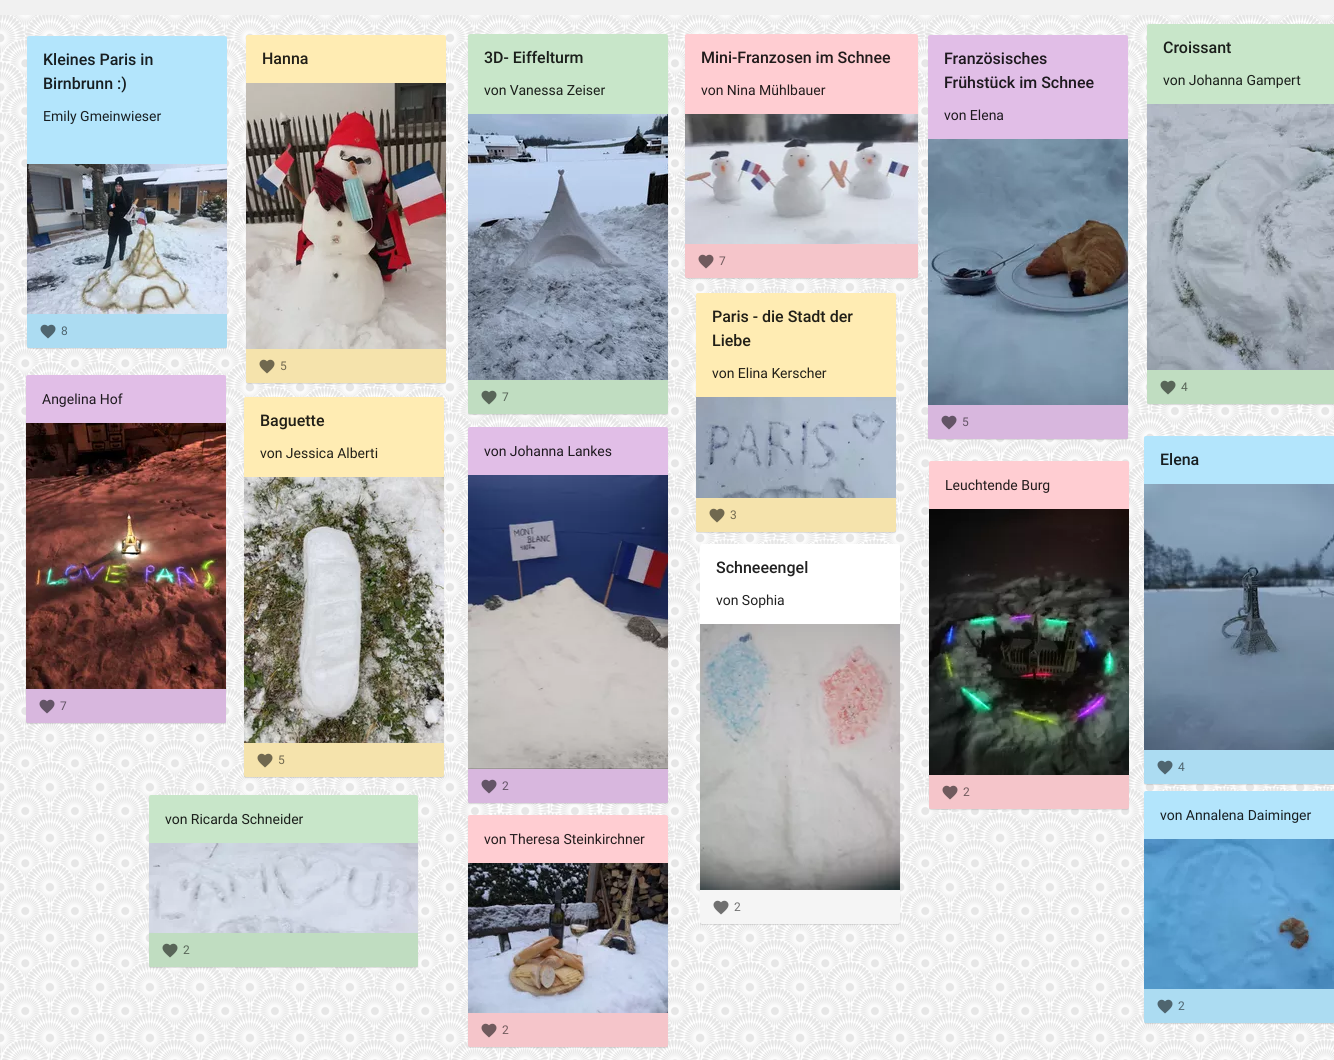Like the Paris - die Stadt der Liebe post

717,515
